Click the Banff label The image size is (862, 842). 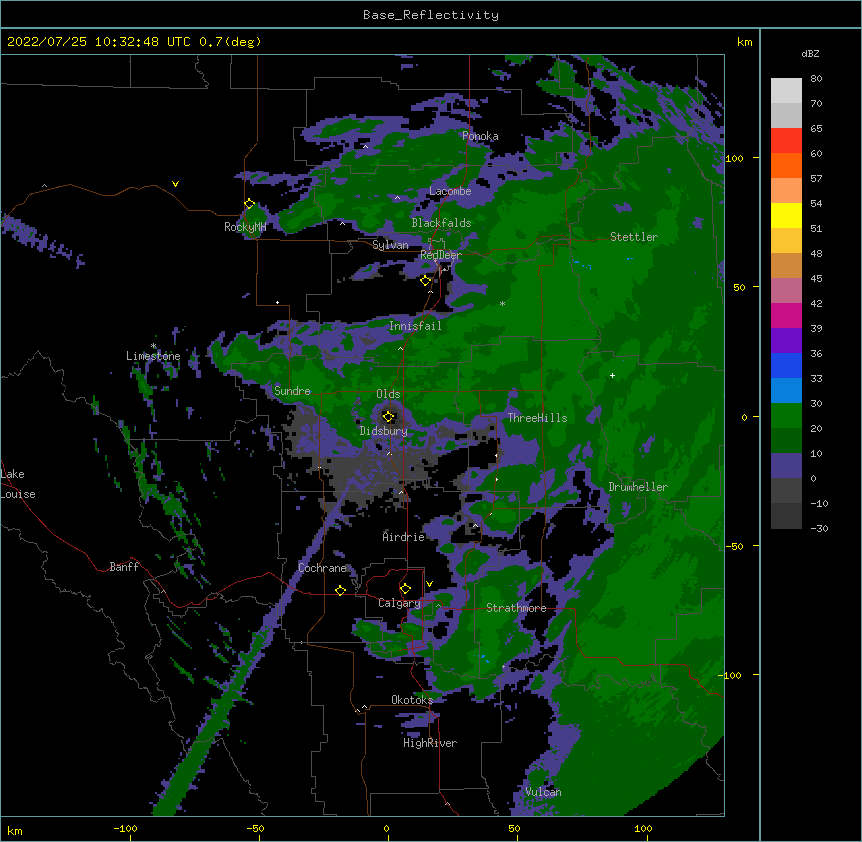point(124,567)
